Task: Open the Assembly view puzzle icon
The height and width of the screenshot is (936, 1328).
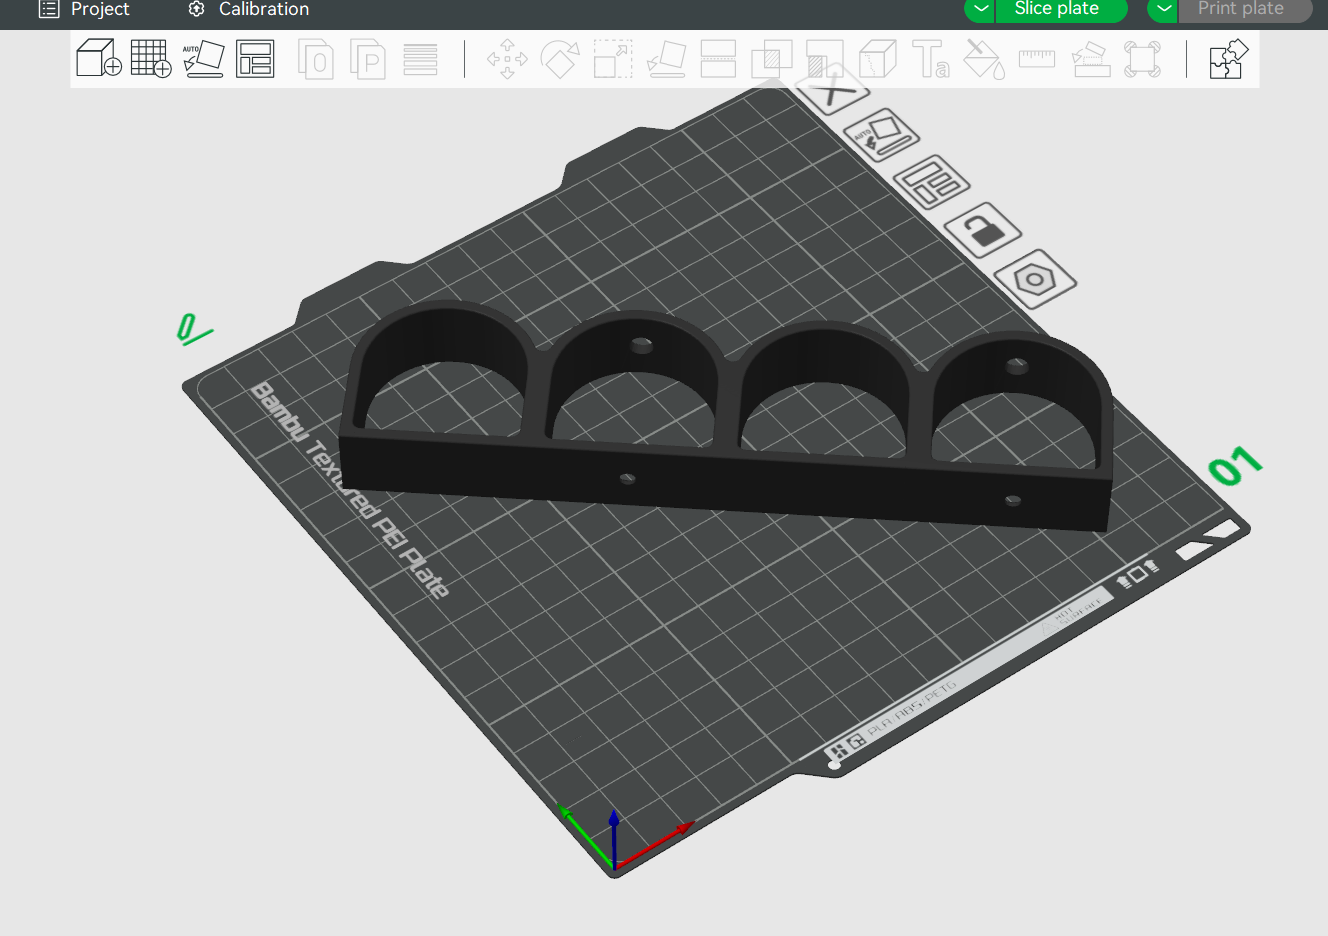Action: [1229, 59]
